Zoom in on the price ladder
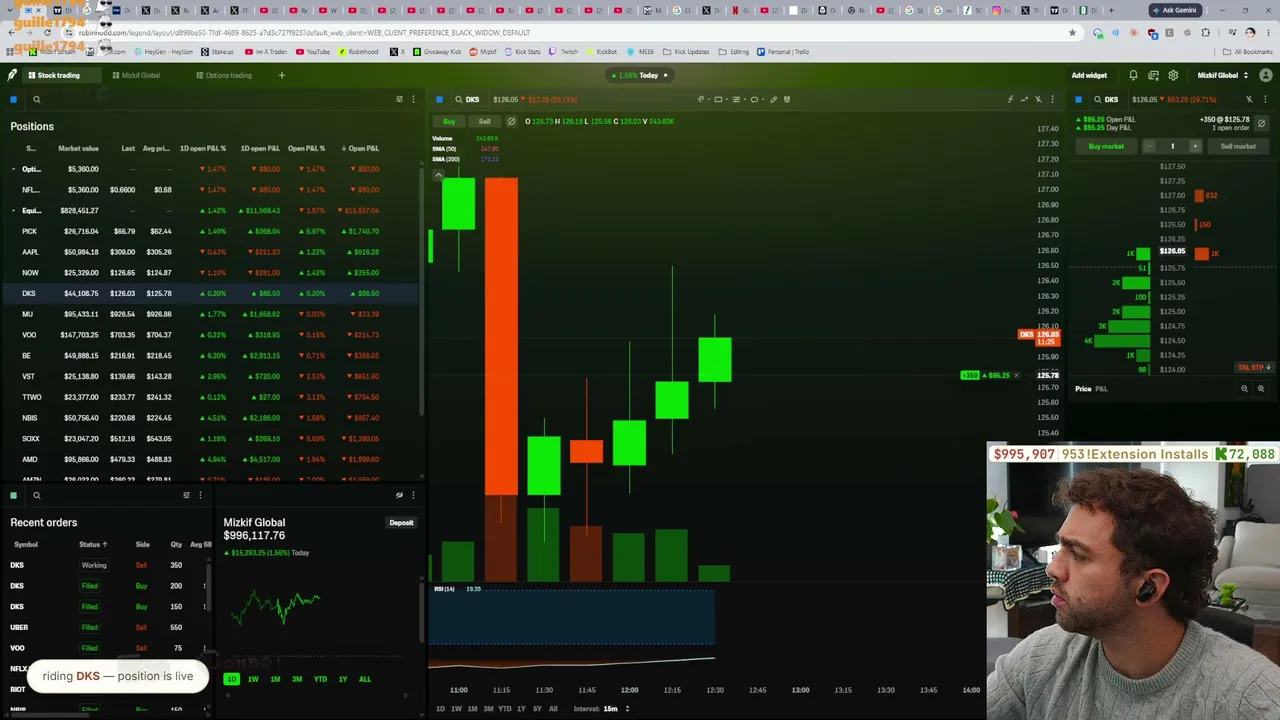The height and width of the screenshot is (720, 1280). pyautogui.click(x=1261, y=389)
